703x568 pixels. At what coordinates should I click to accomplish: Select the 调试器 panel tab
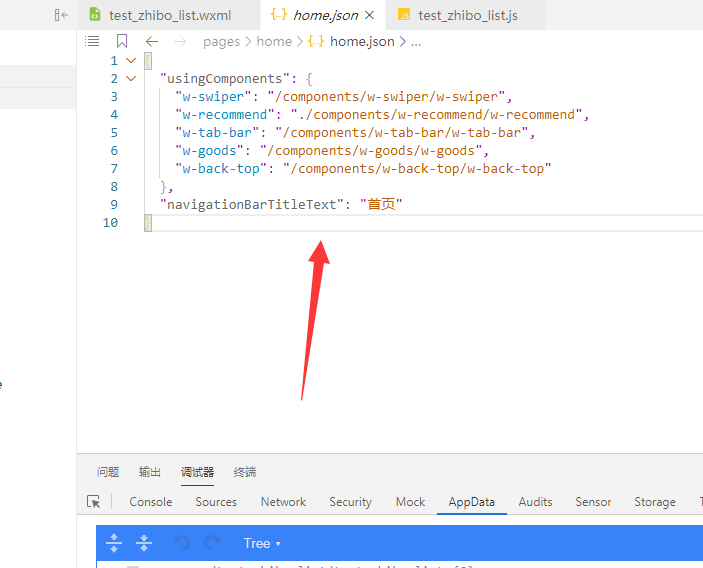point(197,472)
